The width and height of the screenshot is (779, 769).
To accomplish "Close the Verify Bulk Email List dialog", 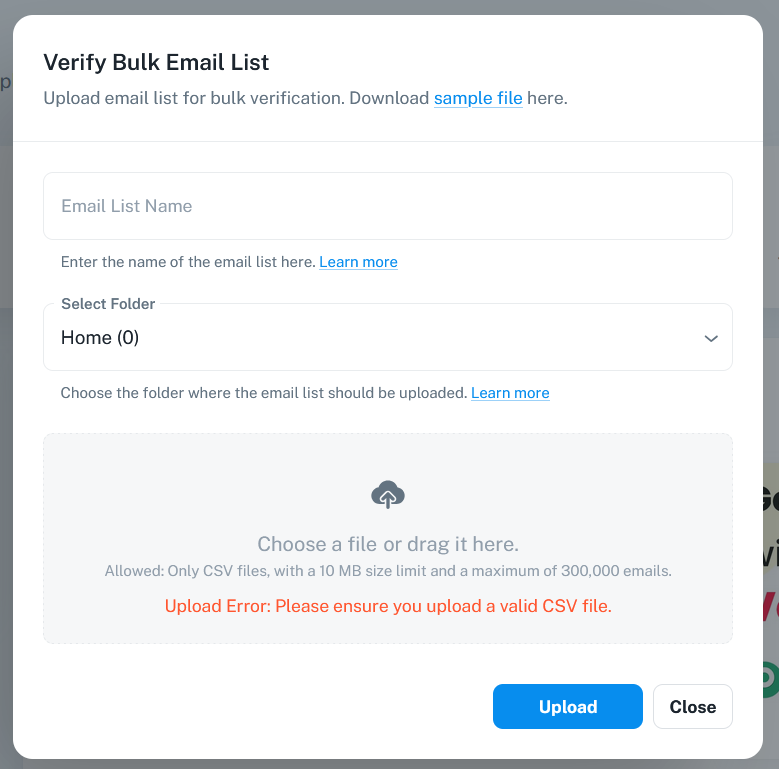I will point(692,707).
